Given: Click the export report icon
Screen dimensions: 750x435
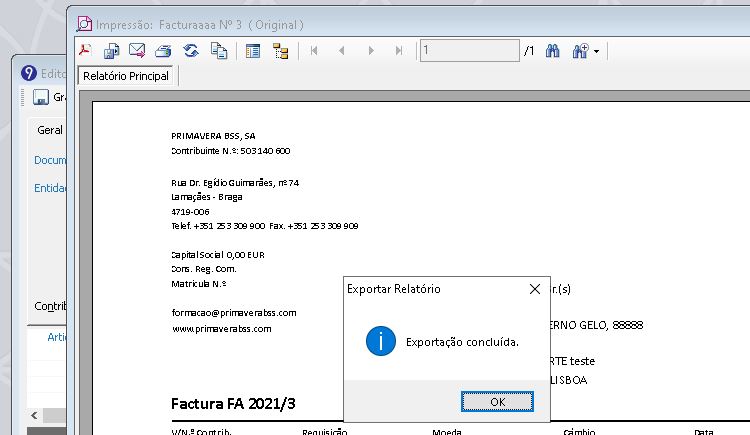Looking at the screenshot, I should [112, 50].
